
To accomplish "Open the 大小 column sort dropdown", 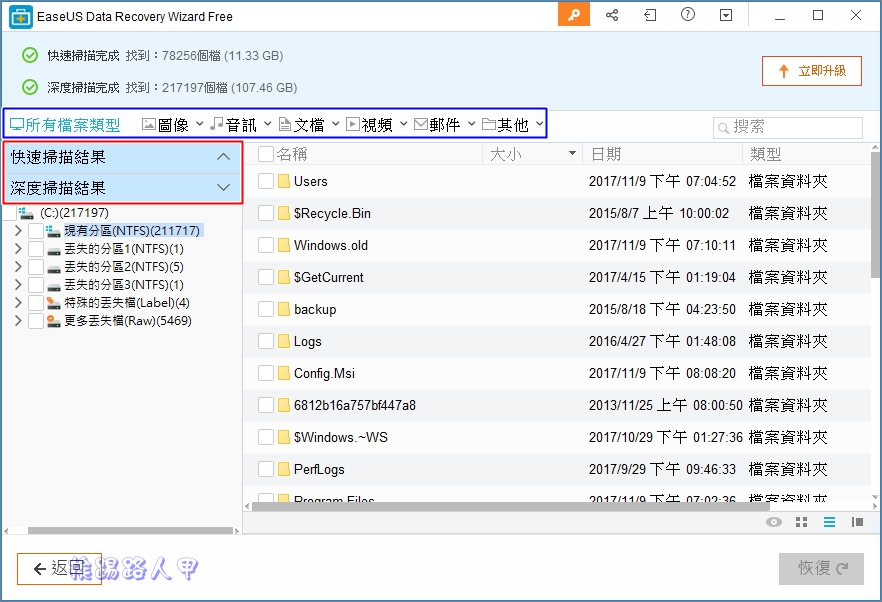I will coord(572,154).
